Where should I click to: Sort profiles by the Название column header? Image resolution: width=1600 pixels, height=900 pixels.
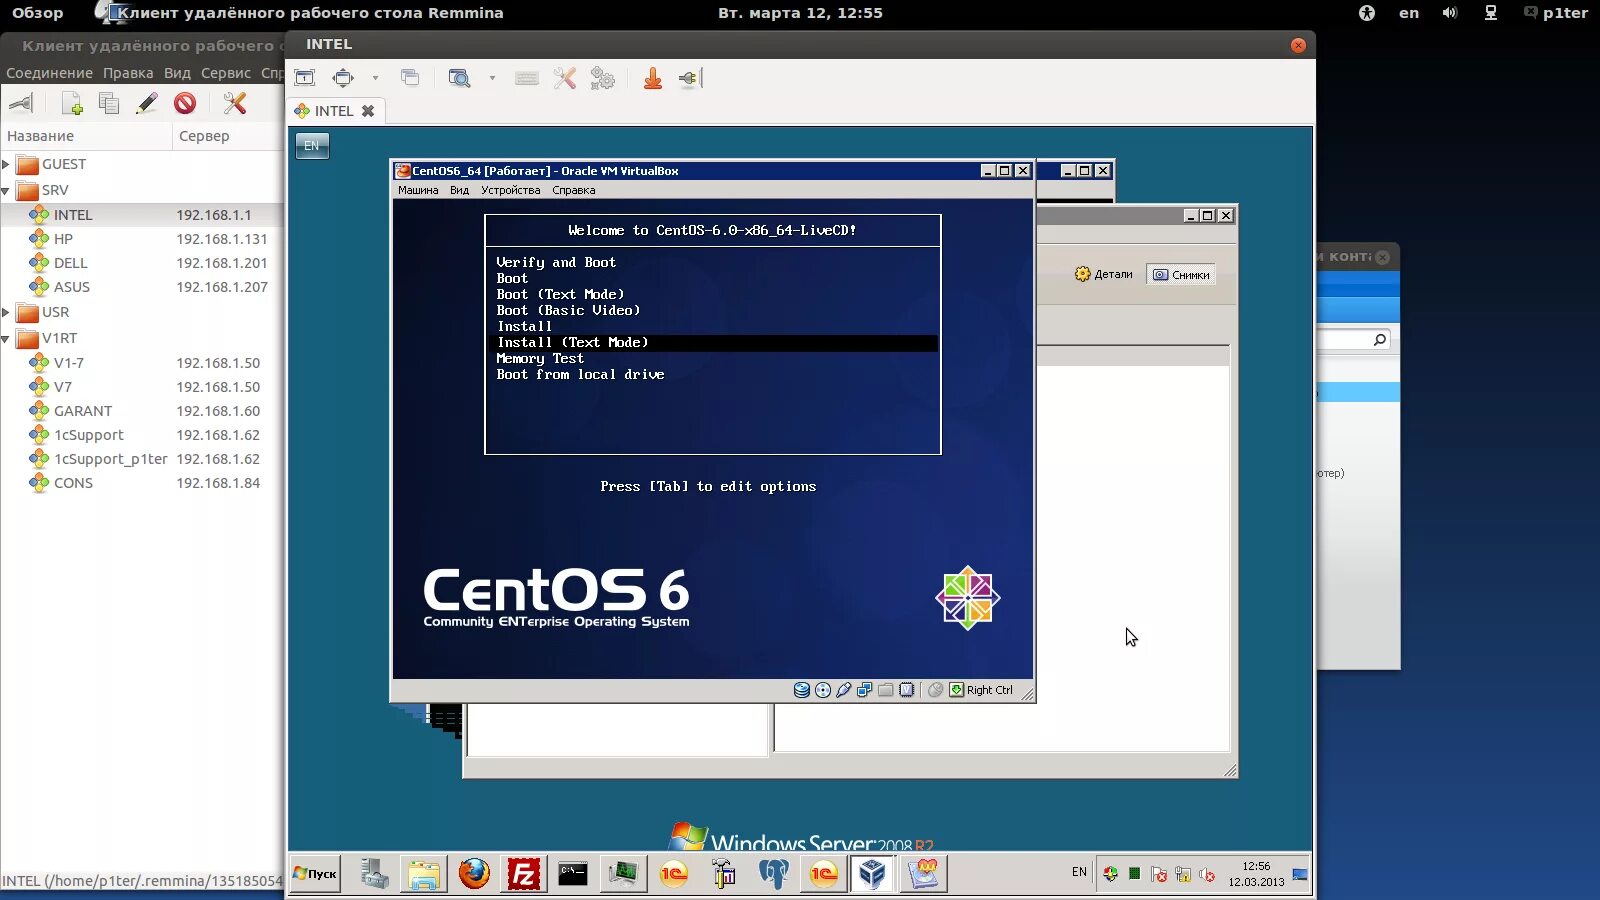pos(86,136)
